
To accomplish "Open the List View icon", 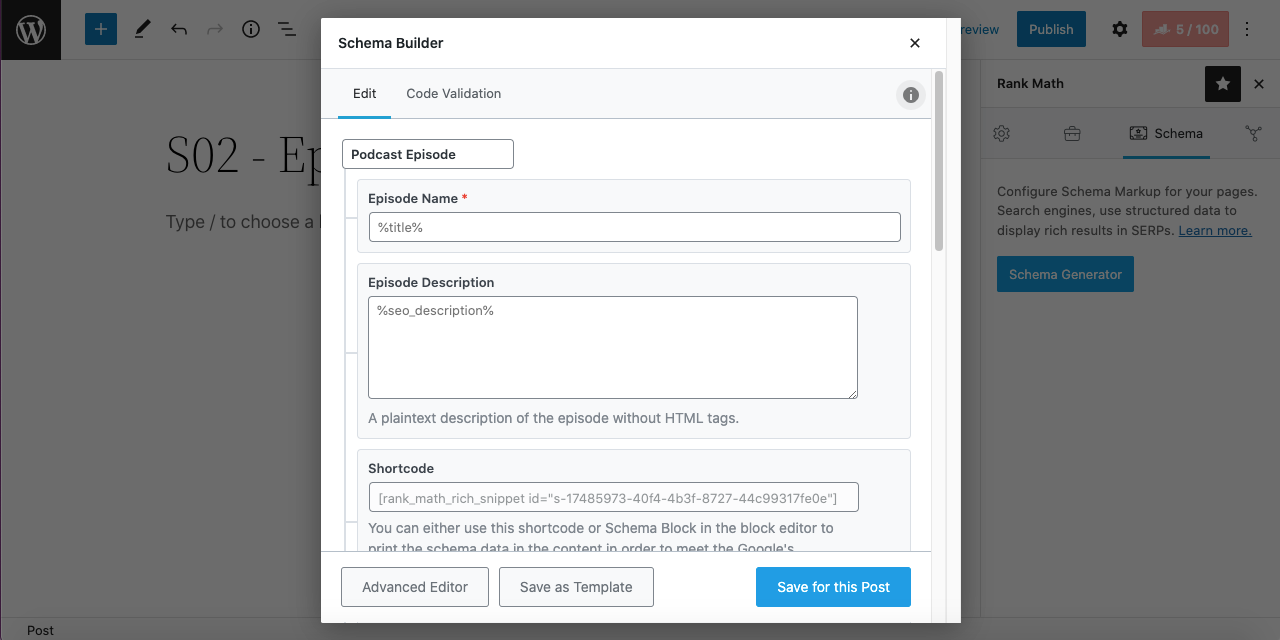I will pyautogui.click(x=287, y=29).
